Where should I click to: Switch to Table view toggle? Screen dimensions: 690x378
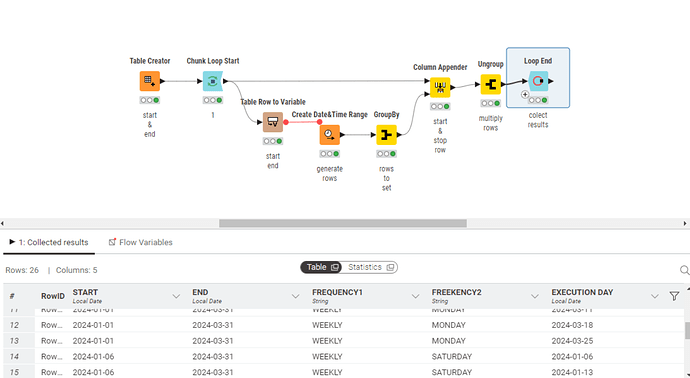pyautogui.click(x=322, y=267)
